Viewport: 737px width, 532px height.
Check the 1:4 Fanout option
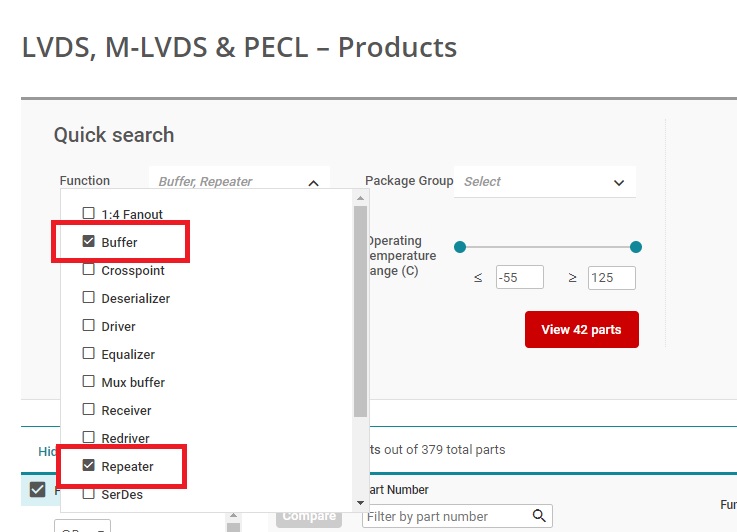89,214
